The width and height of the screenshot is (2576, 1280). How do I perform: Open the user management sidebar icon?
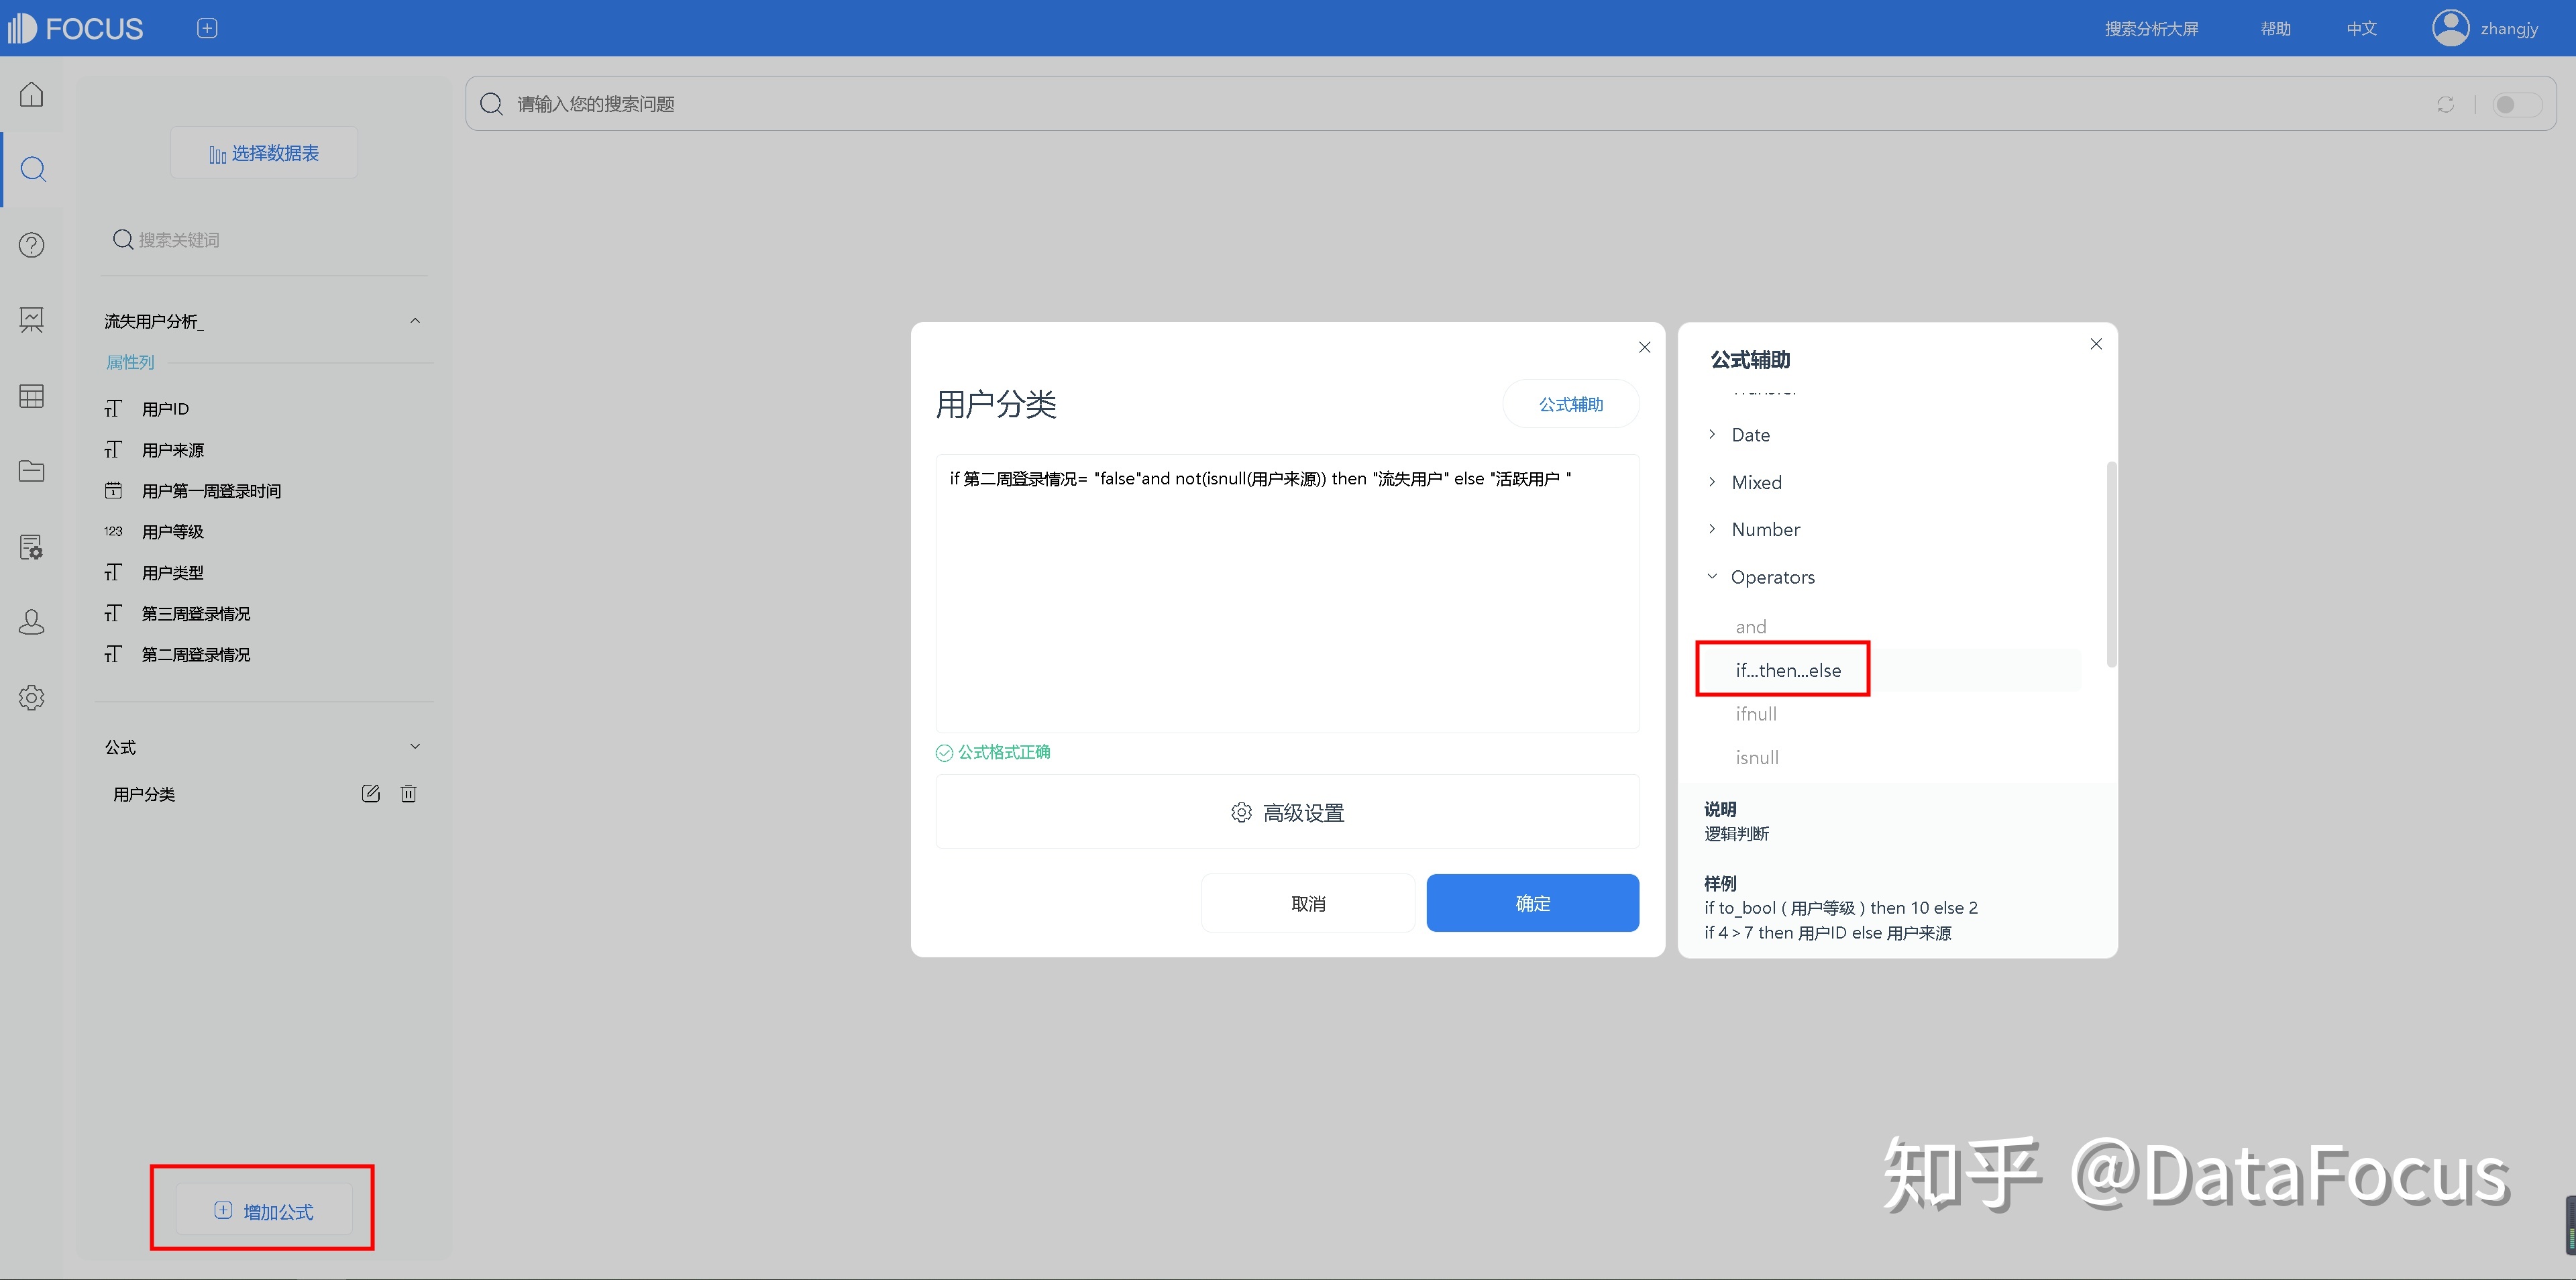32,622
